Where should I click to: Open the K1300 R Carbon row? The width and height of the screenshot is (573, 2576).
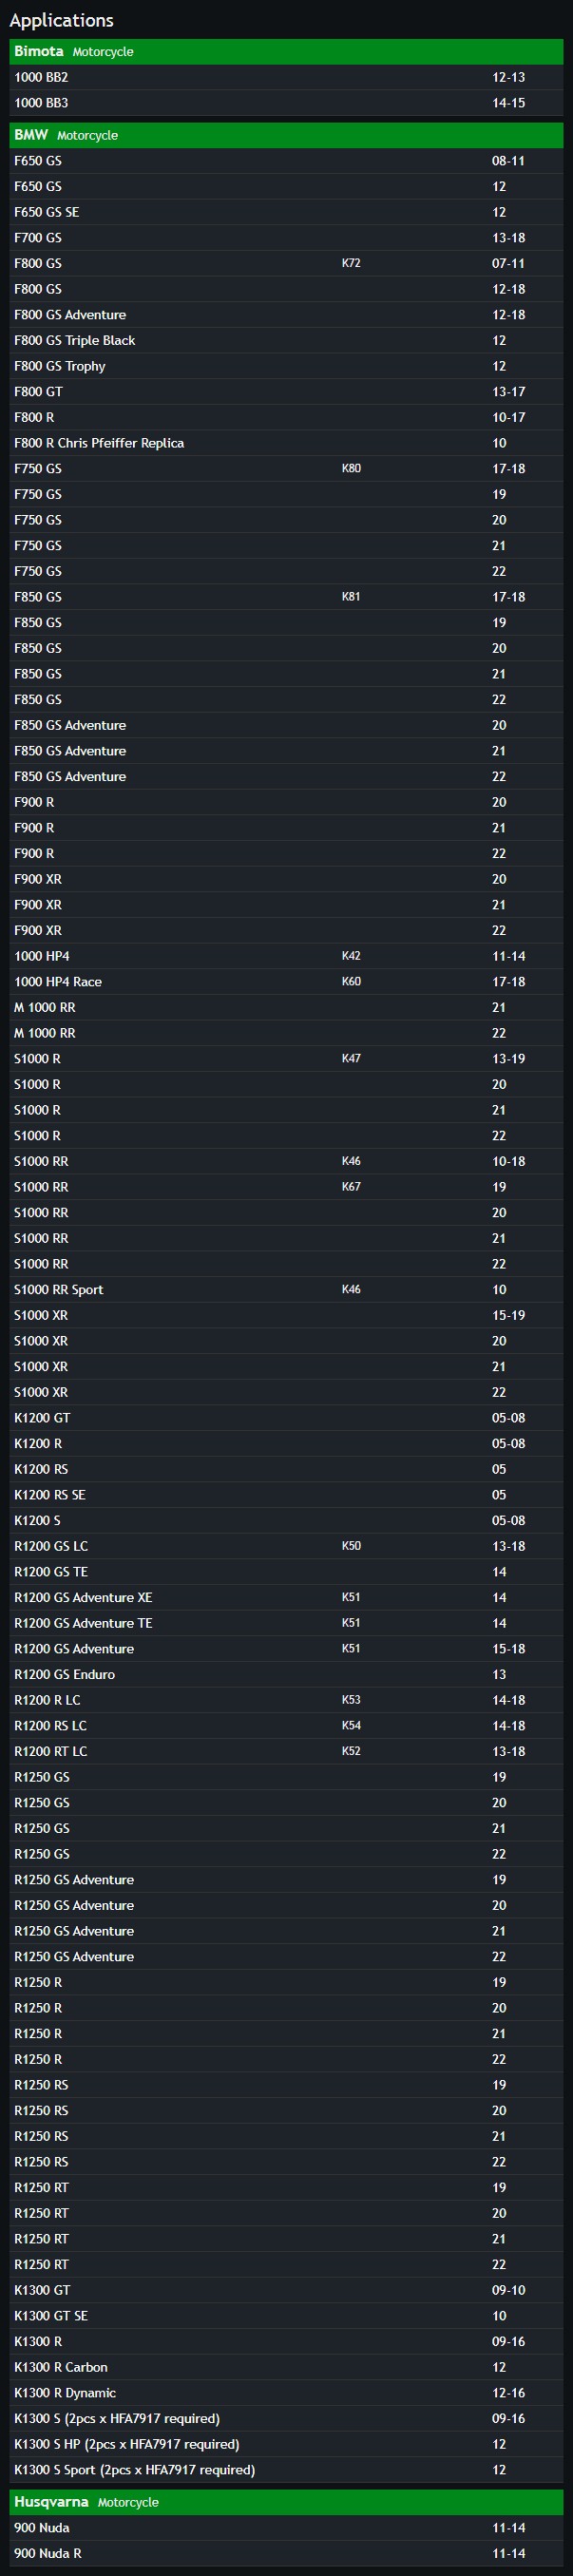(x=286, y=2368)
